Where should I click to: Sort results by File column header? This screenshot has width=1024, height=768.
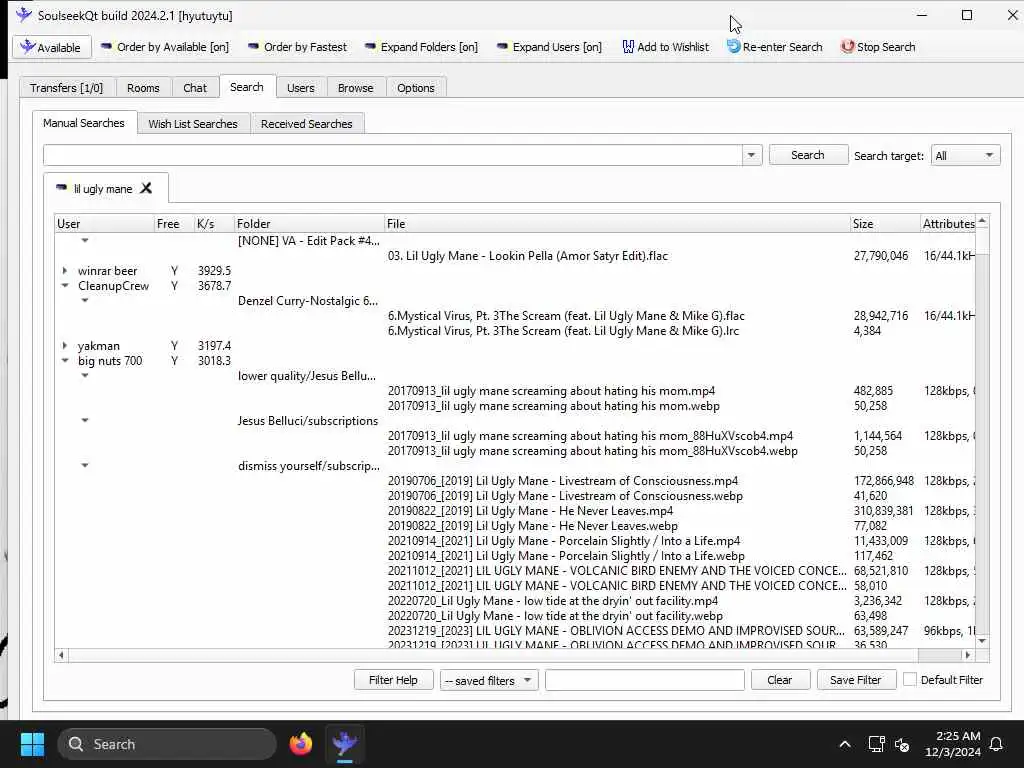point(617,223)
